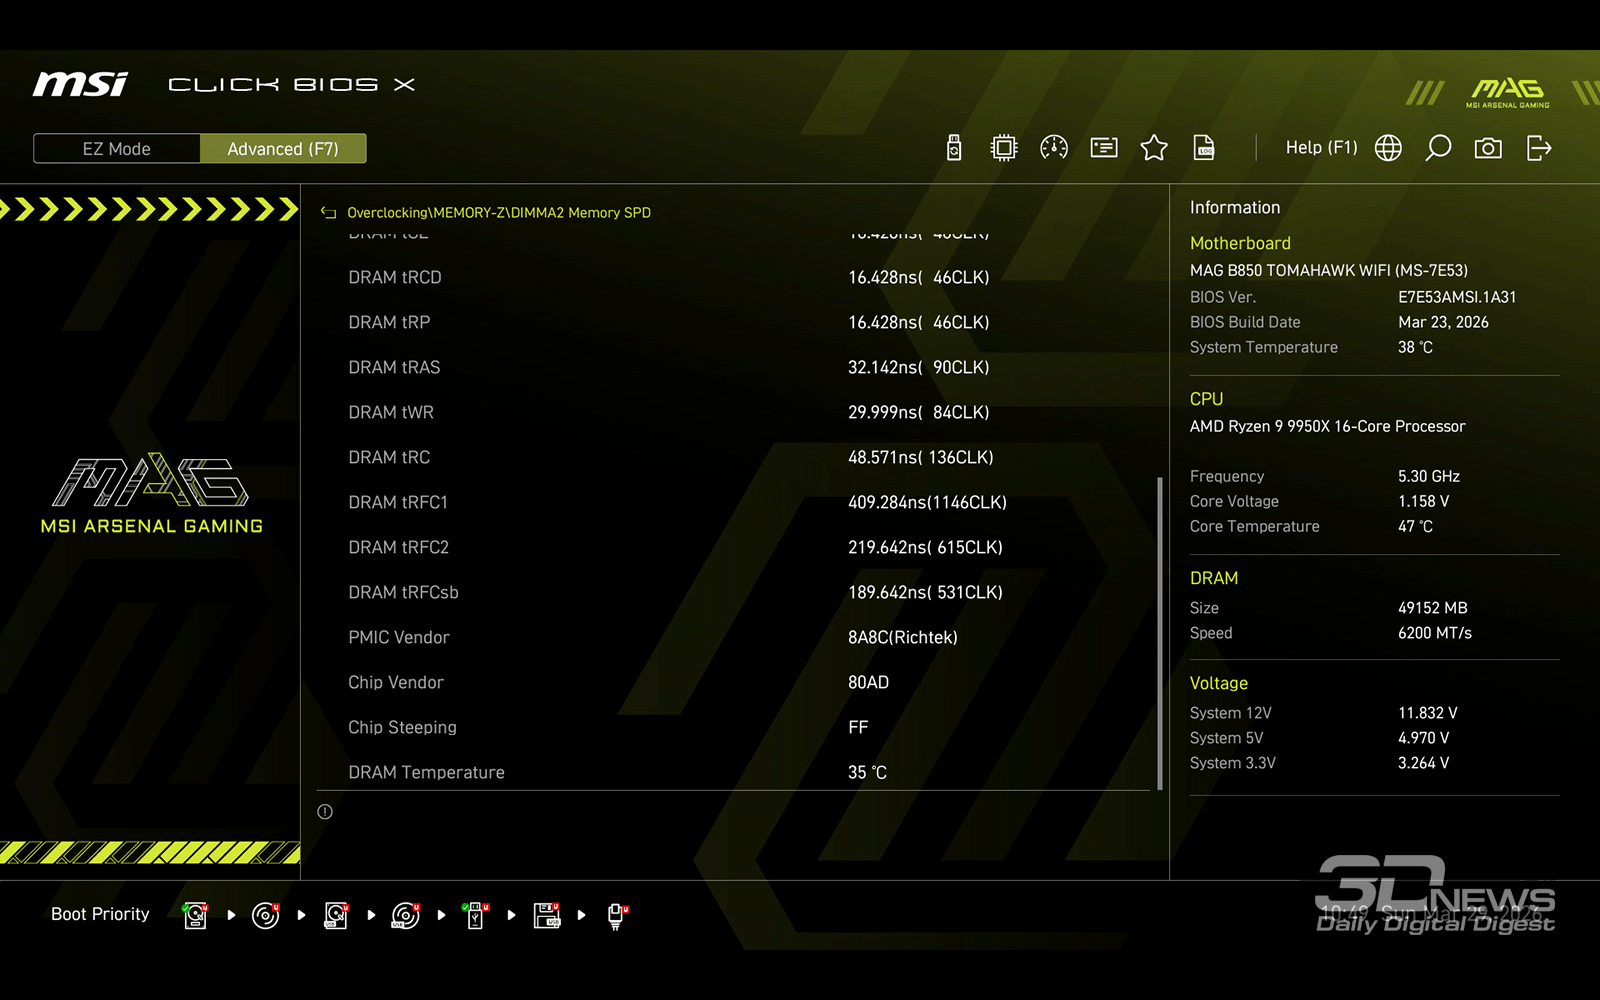Click the exit BIOS icon
Screen dimensions: 1600x1000
click(1539, 148)
